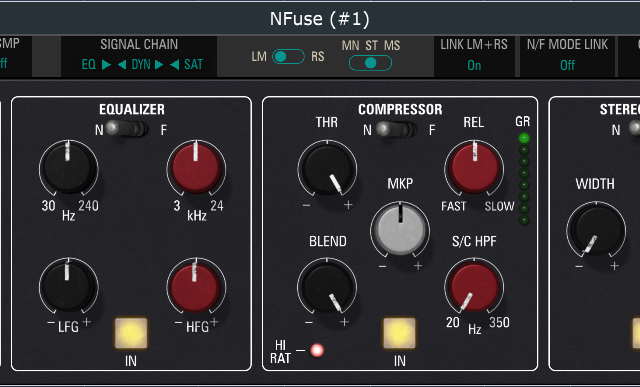The width and height of the screenshot is (640, 387).
Task: Switch the MN ST MS mode selector
Action: 370,63
